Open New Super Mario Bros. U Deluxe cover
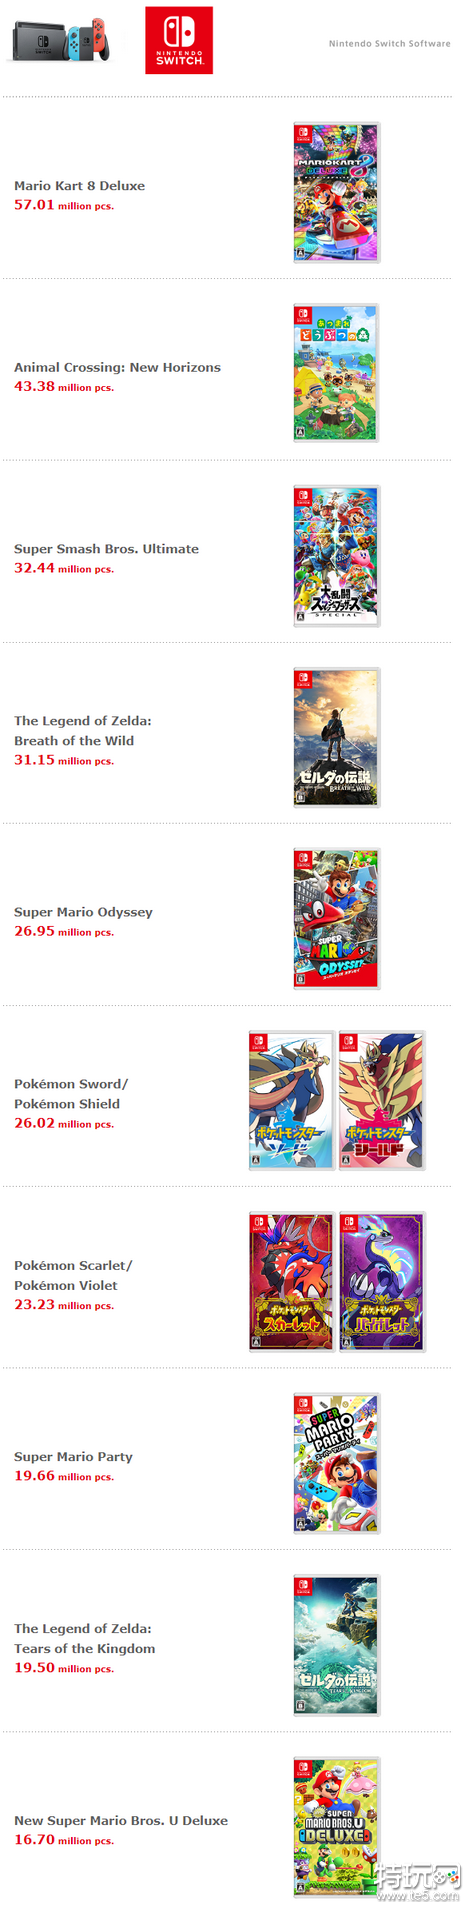468x1907 pixels. pyautogui.click(x=336, y=1827)
